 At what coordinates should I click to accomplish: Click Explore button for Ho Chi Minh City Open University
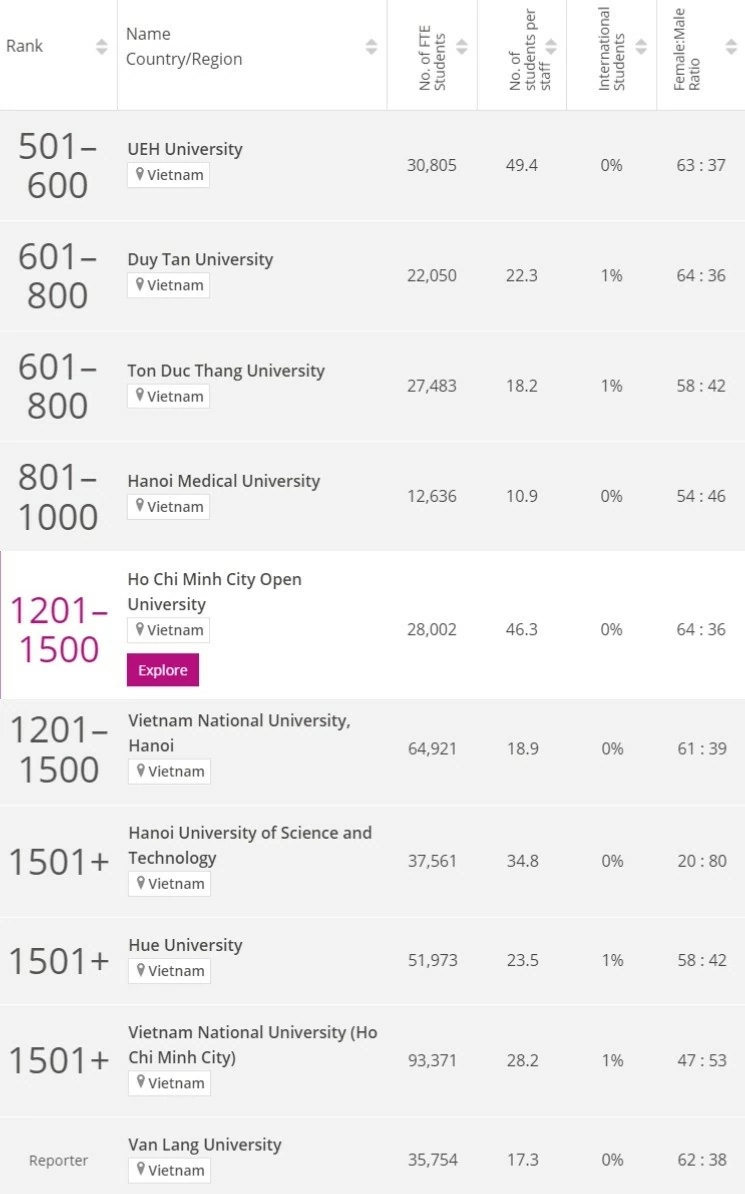163,670
